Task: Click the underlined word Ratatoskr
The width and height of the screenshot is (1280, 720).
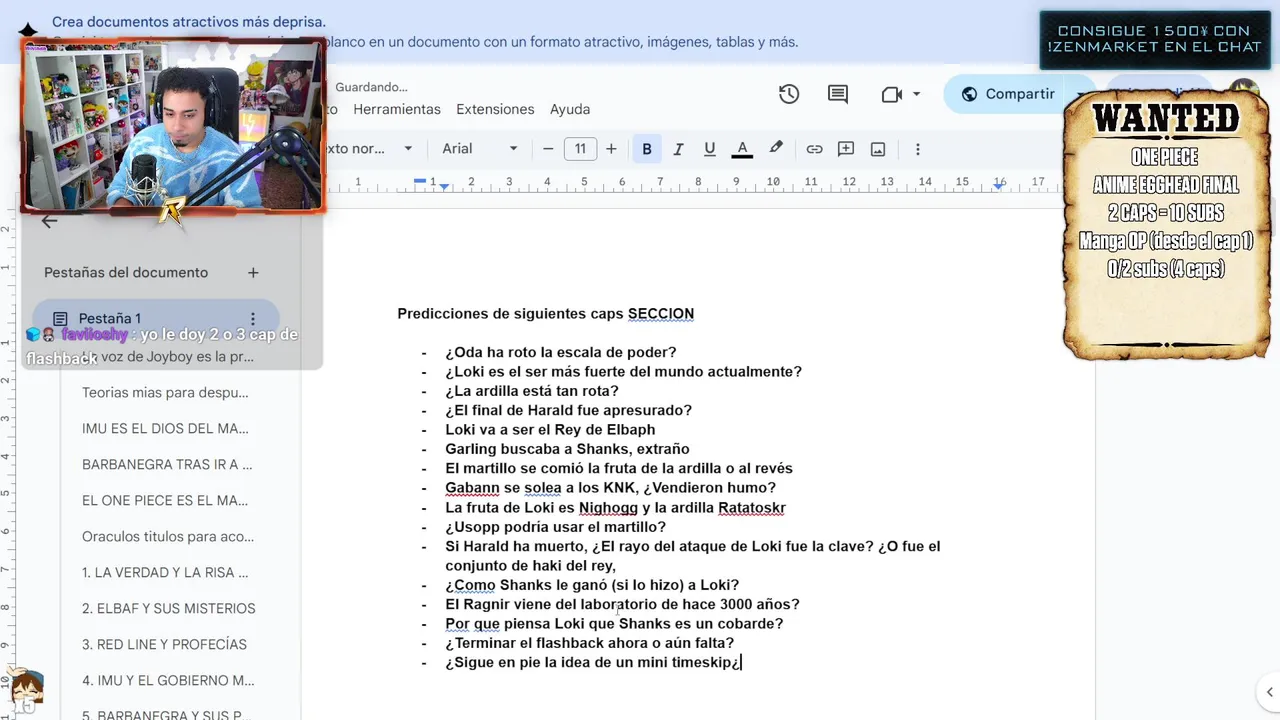Action: tap(752, 508)
